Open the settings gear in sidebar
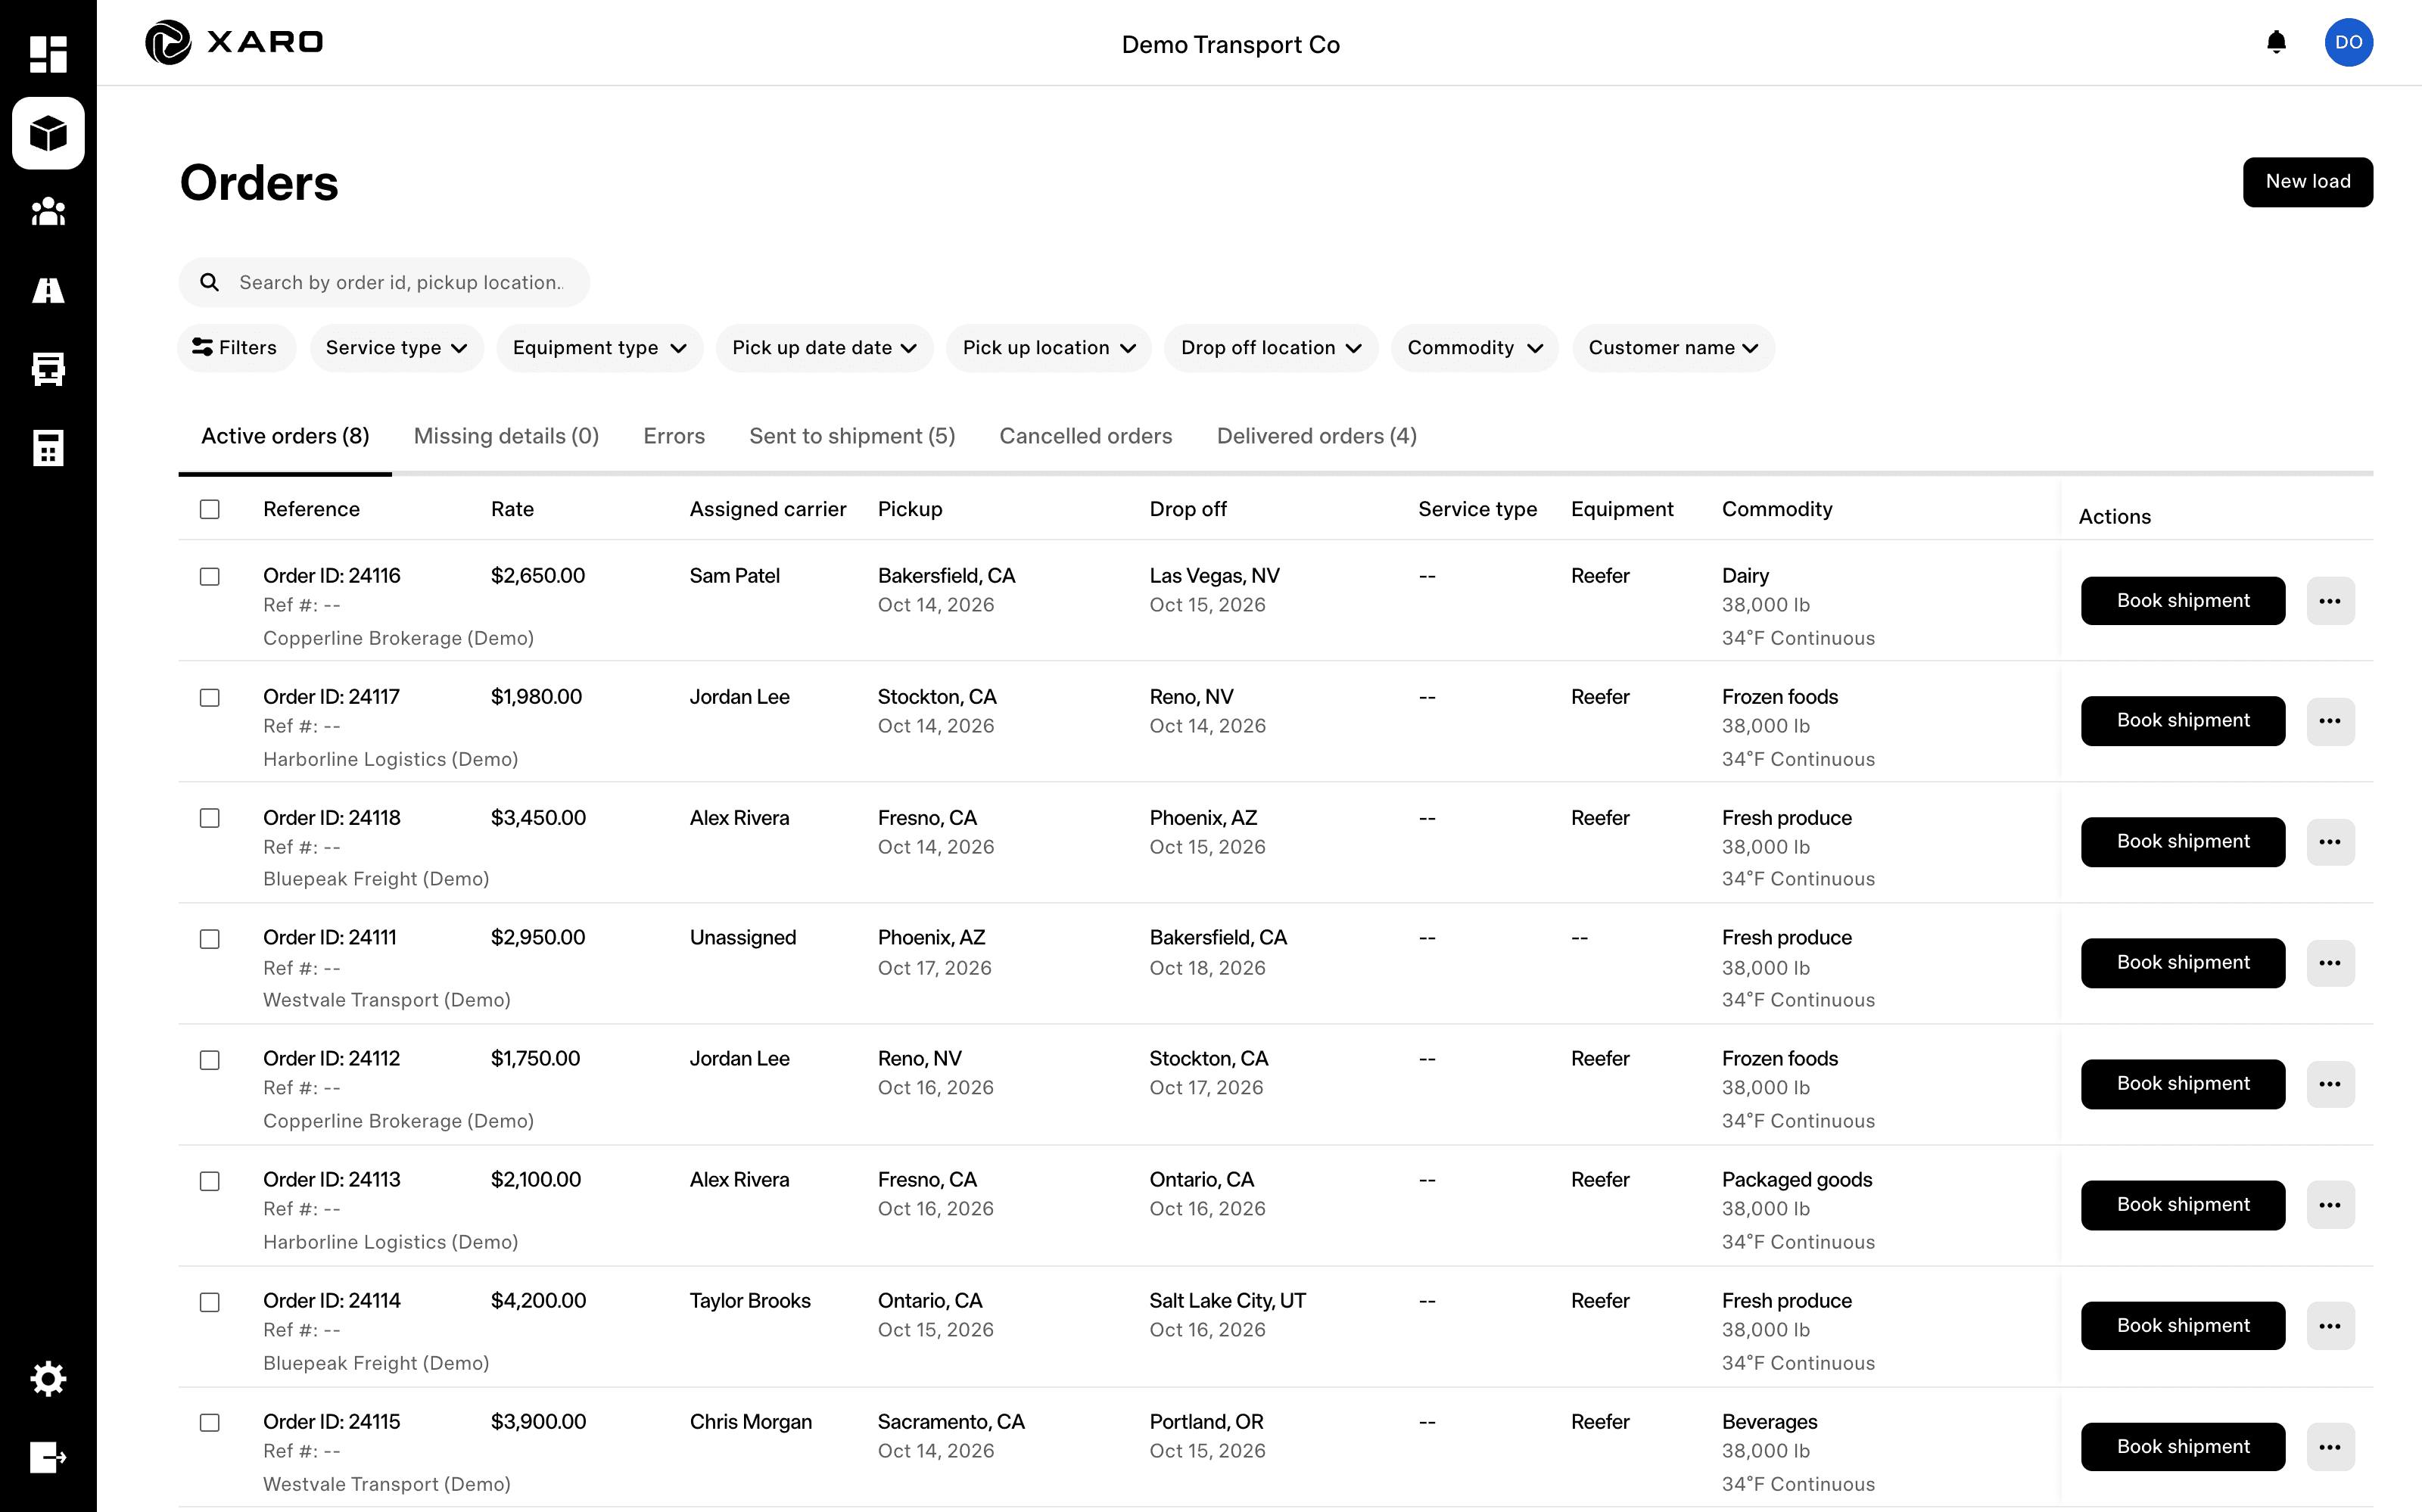2422x1512 pixels. pos(48,1379)
